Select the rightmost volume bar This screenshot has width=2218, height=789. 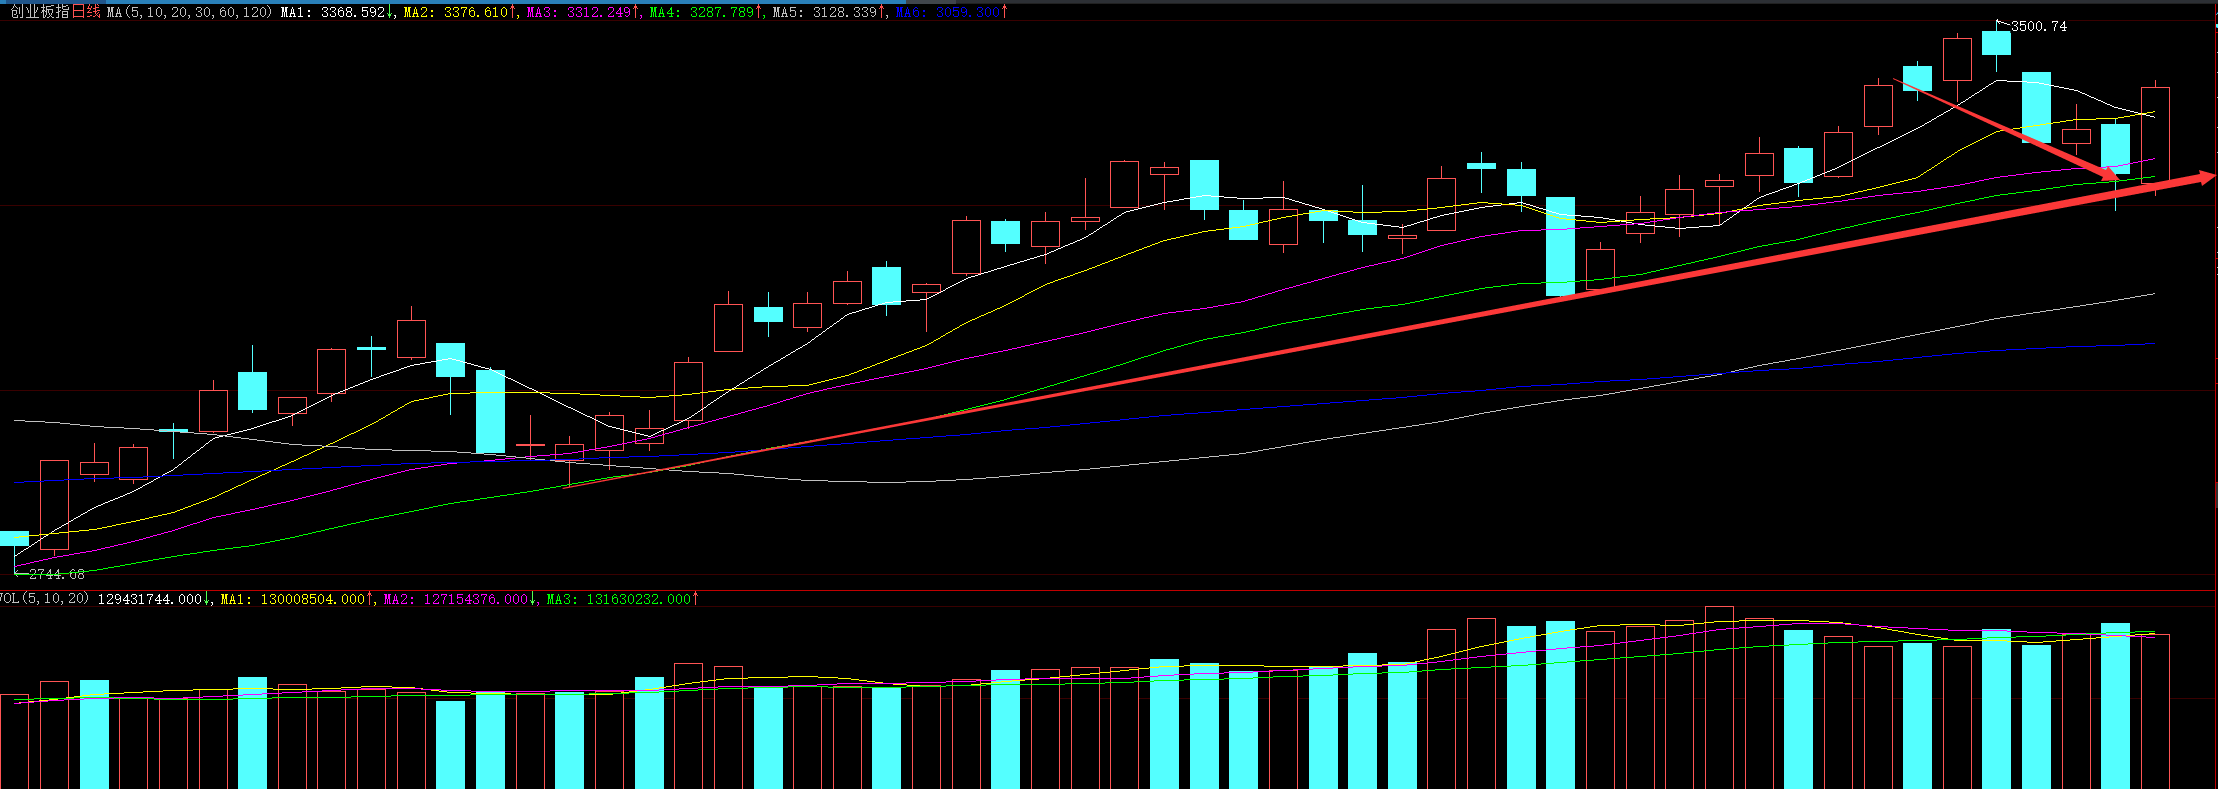[2155, 711]
